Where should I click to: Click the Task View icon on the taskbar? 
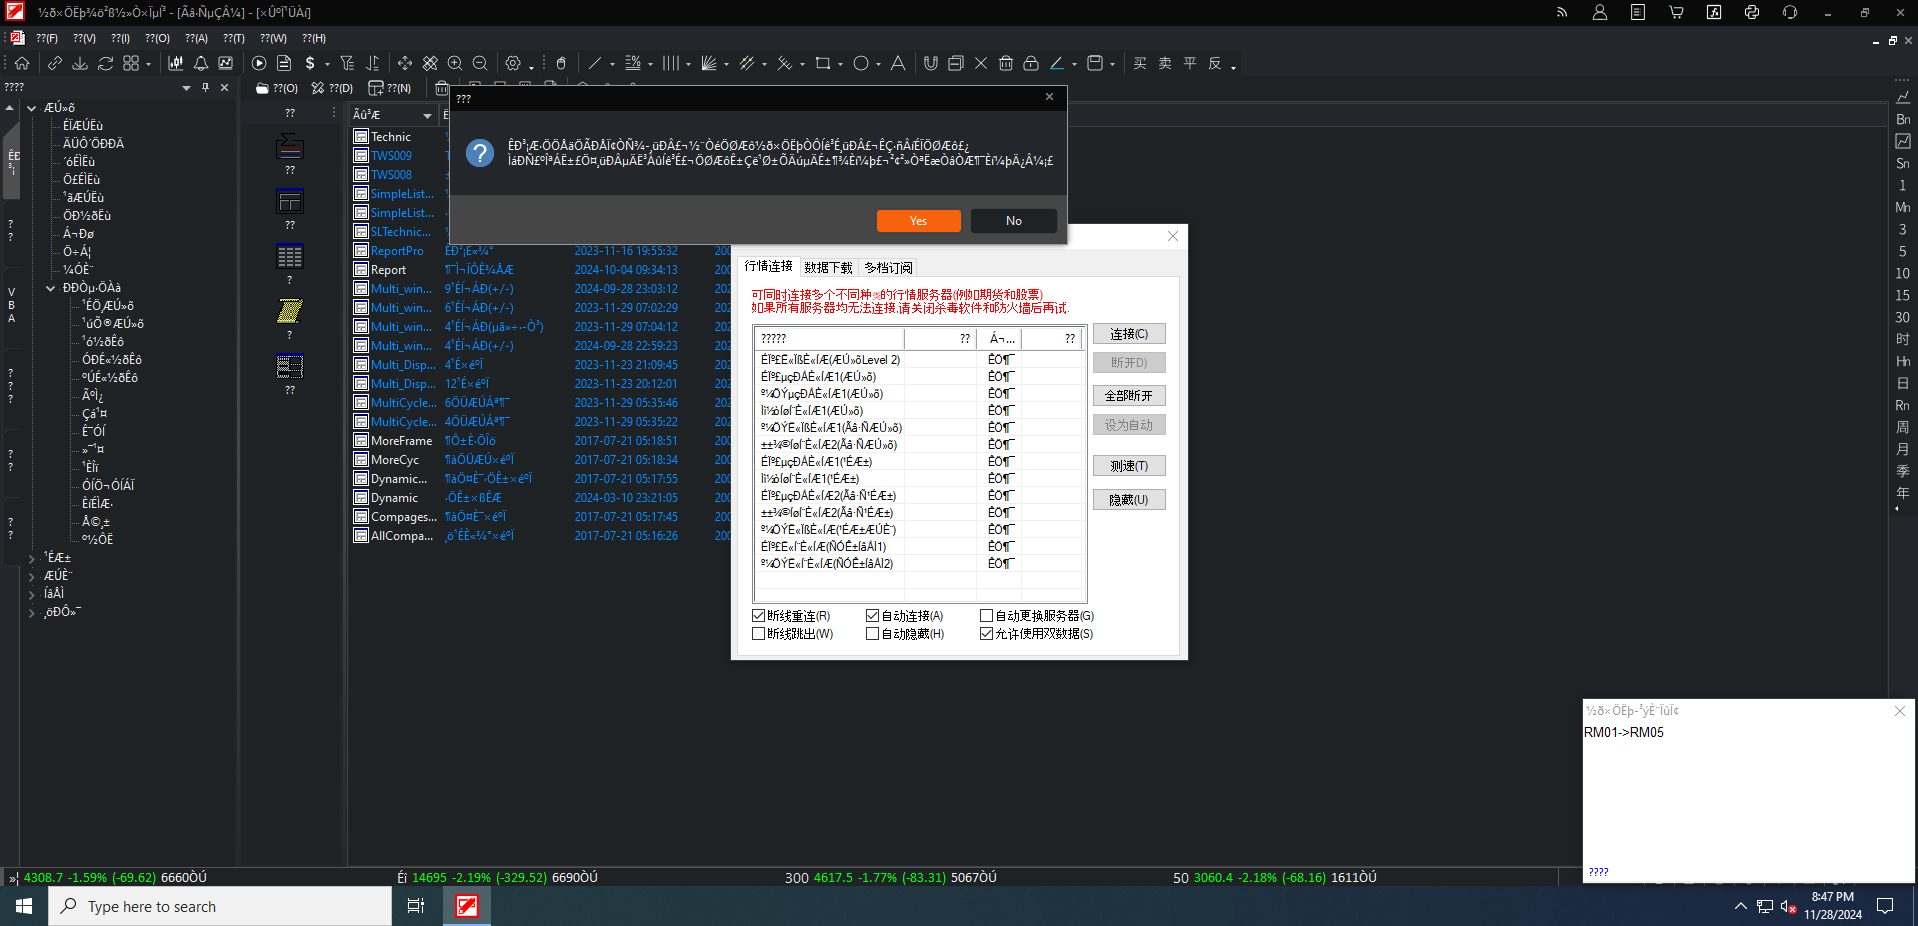click(x=416, y=906)
